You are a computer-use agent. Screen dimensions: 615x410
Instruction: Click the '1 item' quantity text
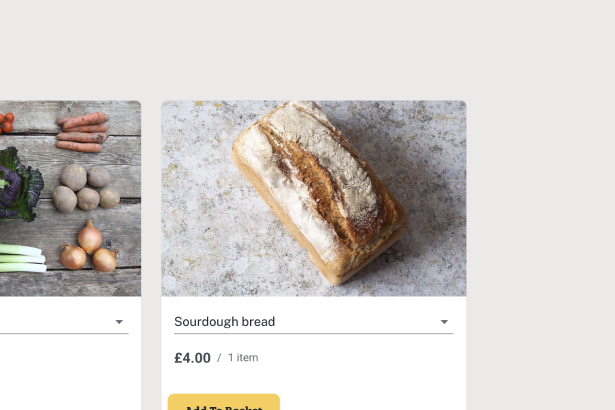point(243,358)
